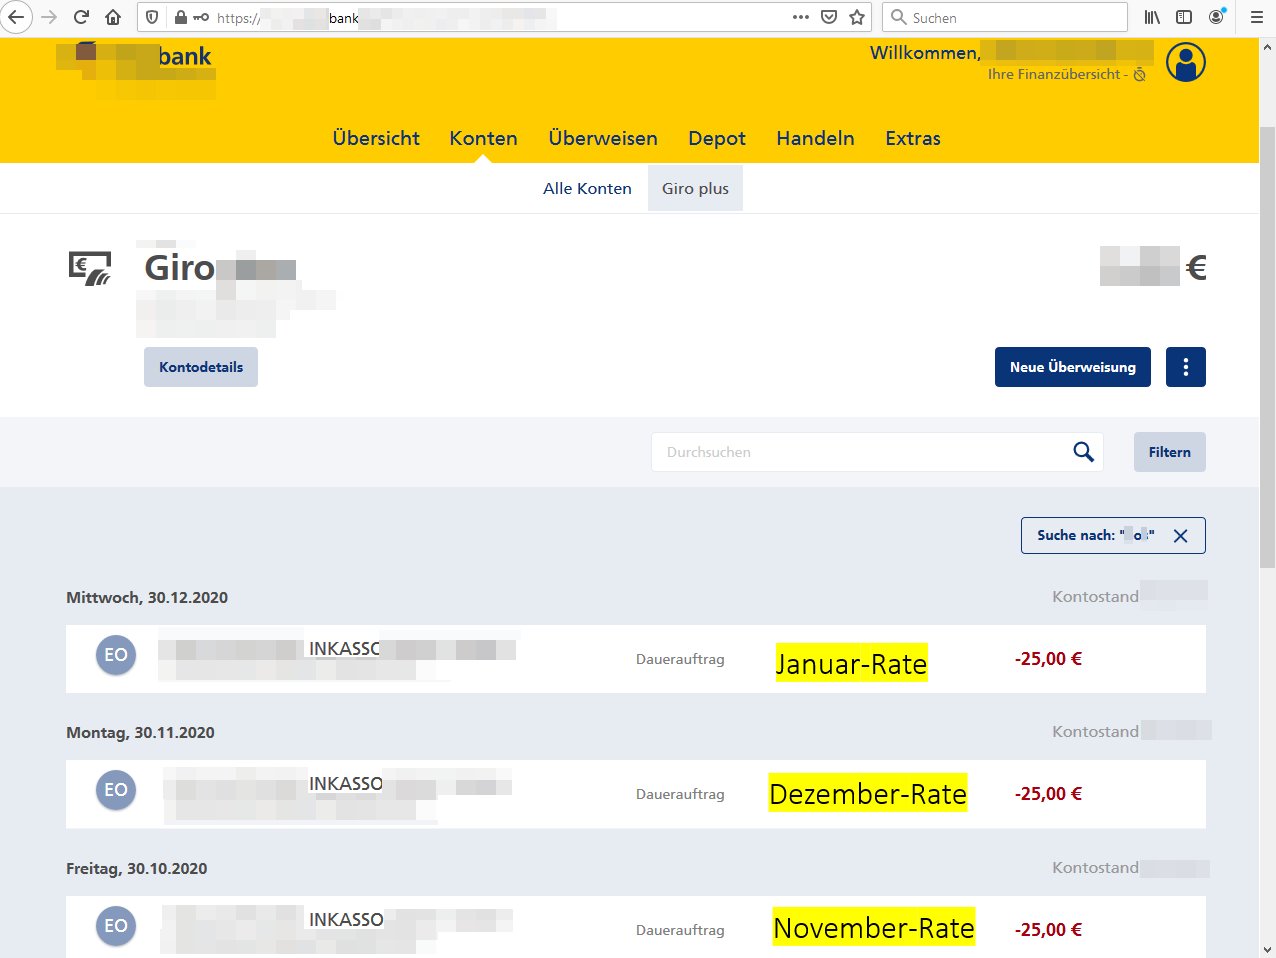Viewport: 1276px width, 958px height.
Task: Reload the page with browser refresh icon
Action: point(82,17)
